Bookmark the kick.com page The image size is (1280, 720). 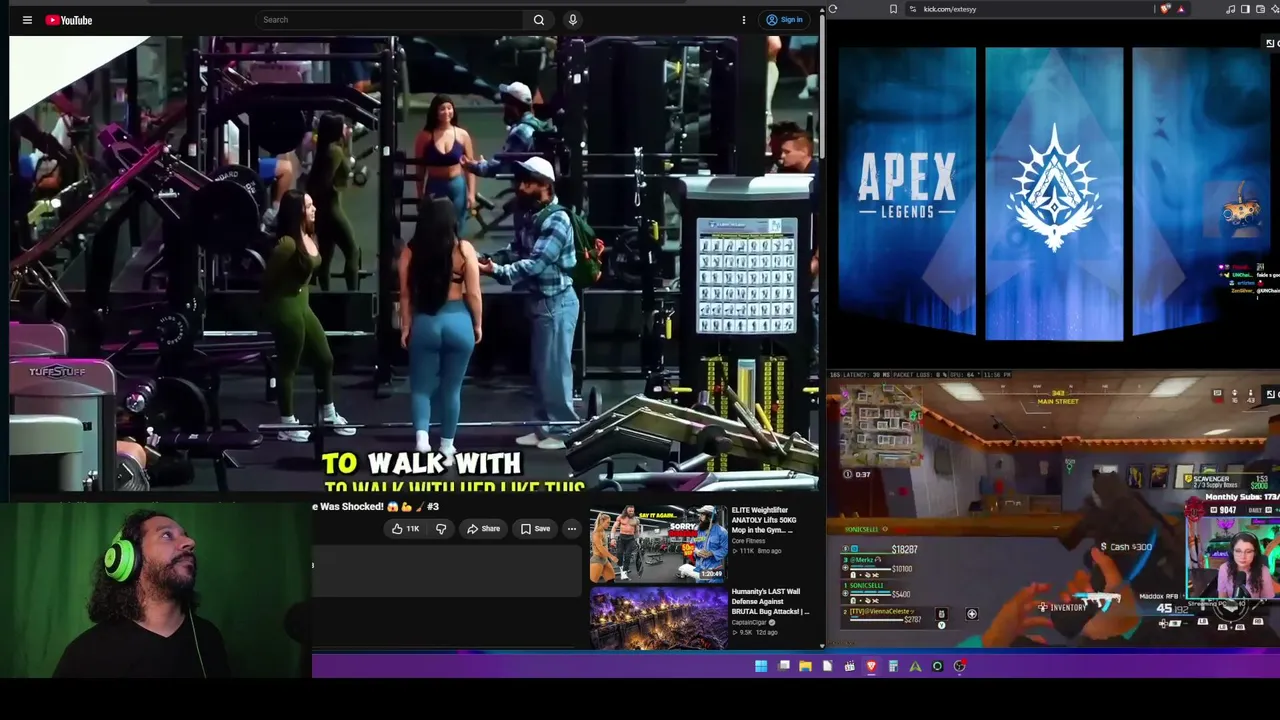(893, 9)
